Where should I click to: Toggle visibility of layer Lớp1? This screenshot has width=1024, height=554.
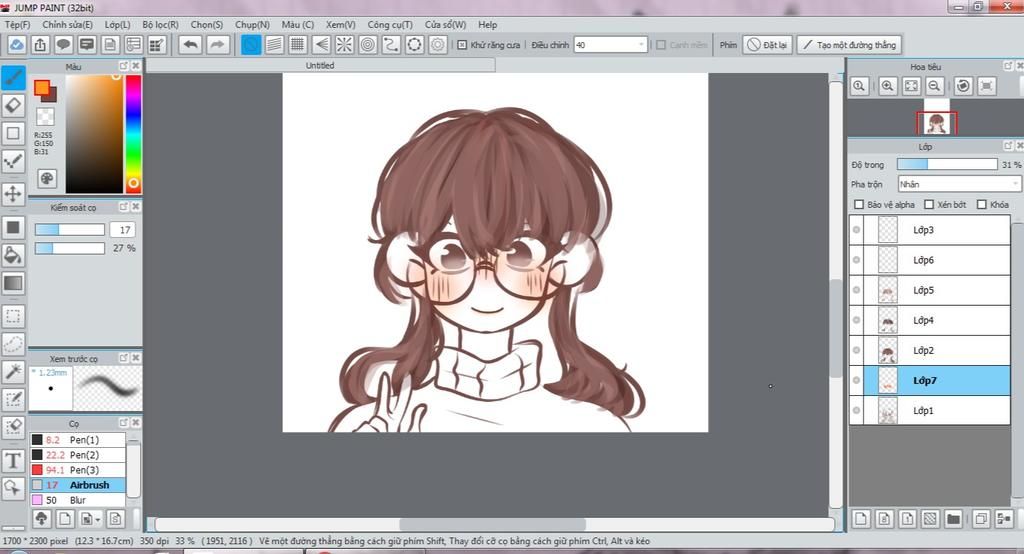point(856,410)
